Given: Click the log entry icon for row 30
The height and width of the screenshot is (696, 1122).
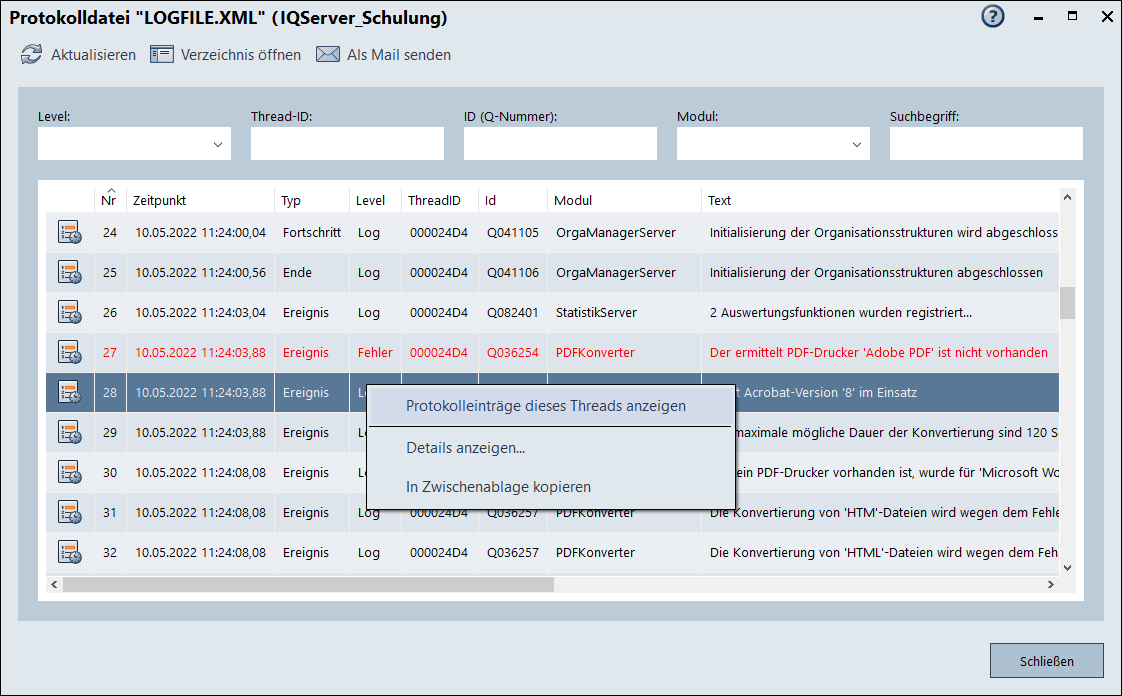Looking at the screenshot, I should [69, 473].
